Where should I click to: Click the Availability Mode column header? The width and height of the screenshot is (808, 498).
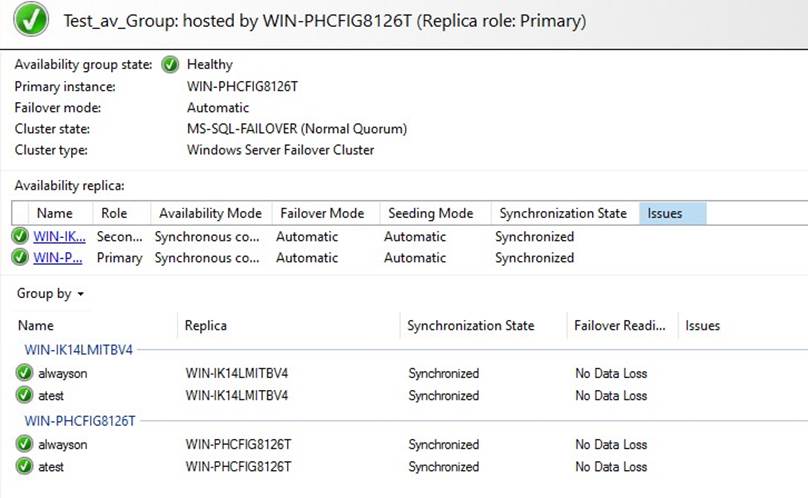pyautogui.click(x=210, y=213)
